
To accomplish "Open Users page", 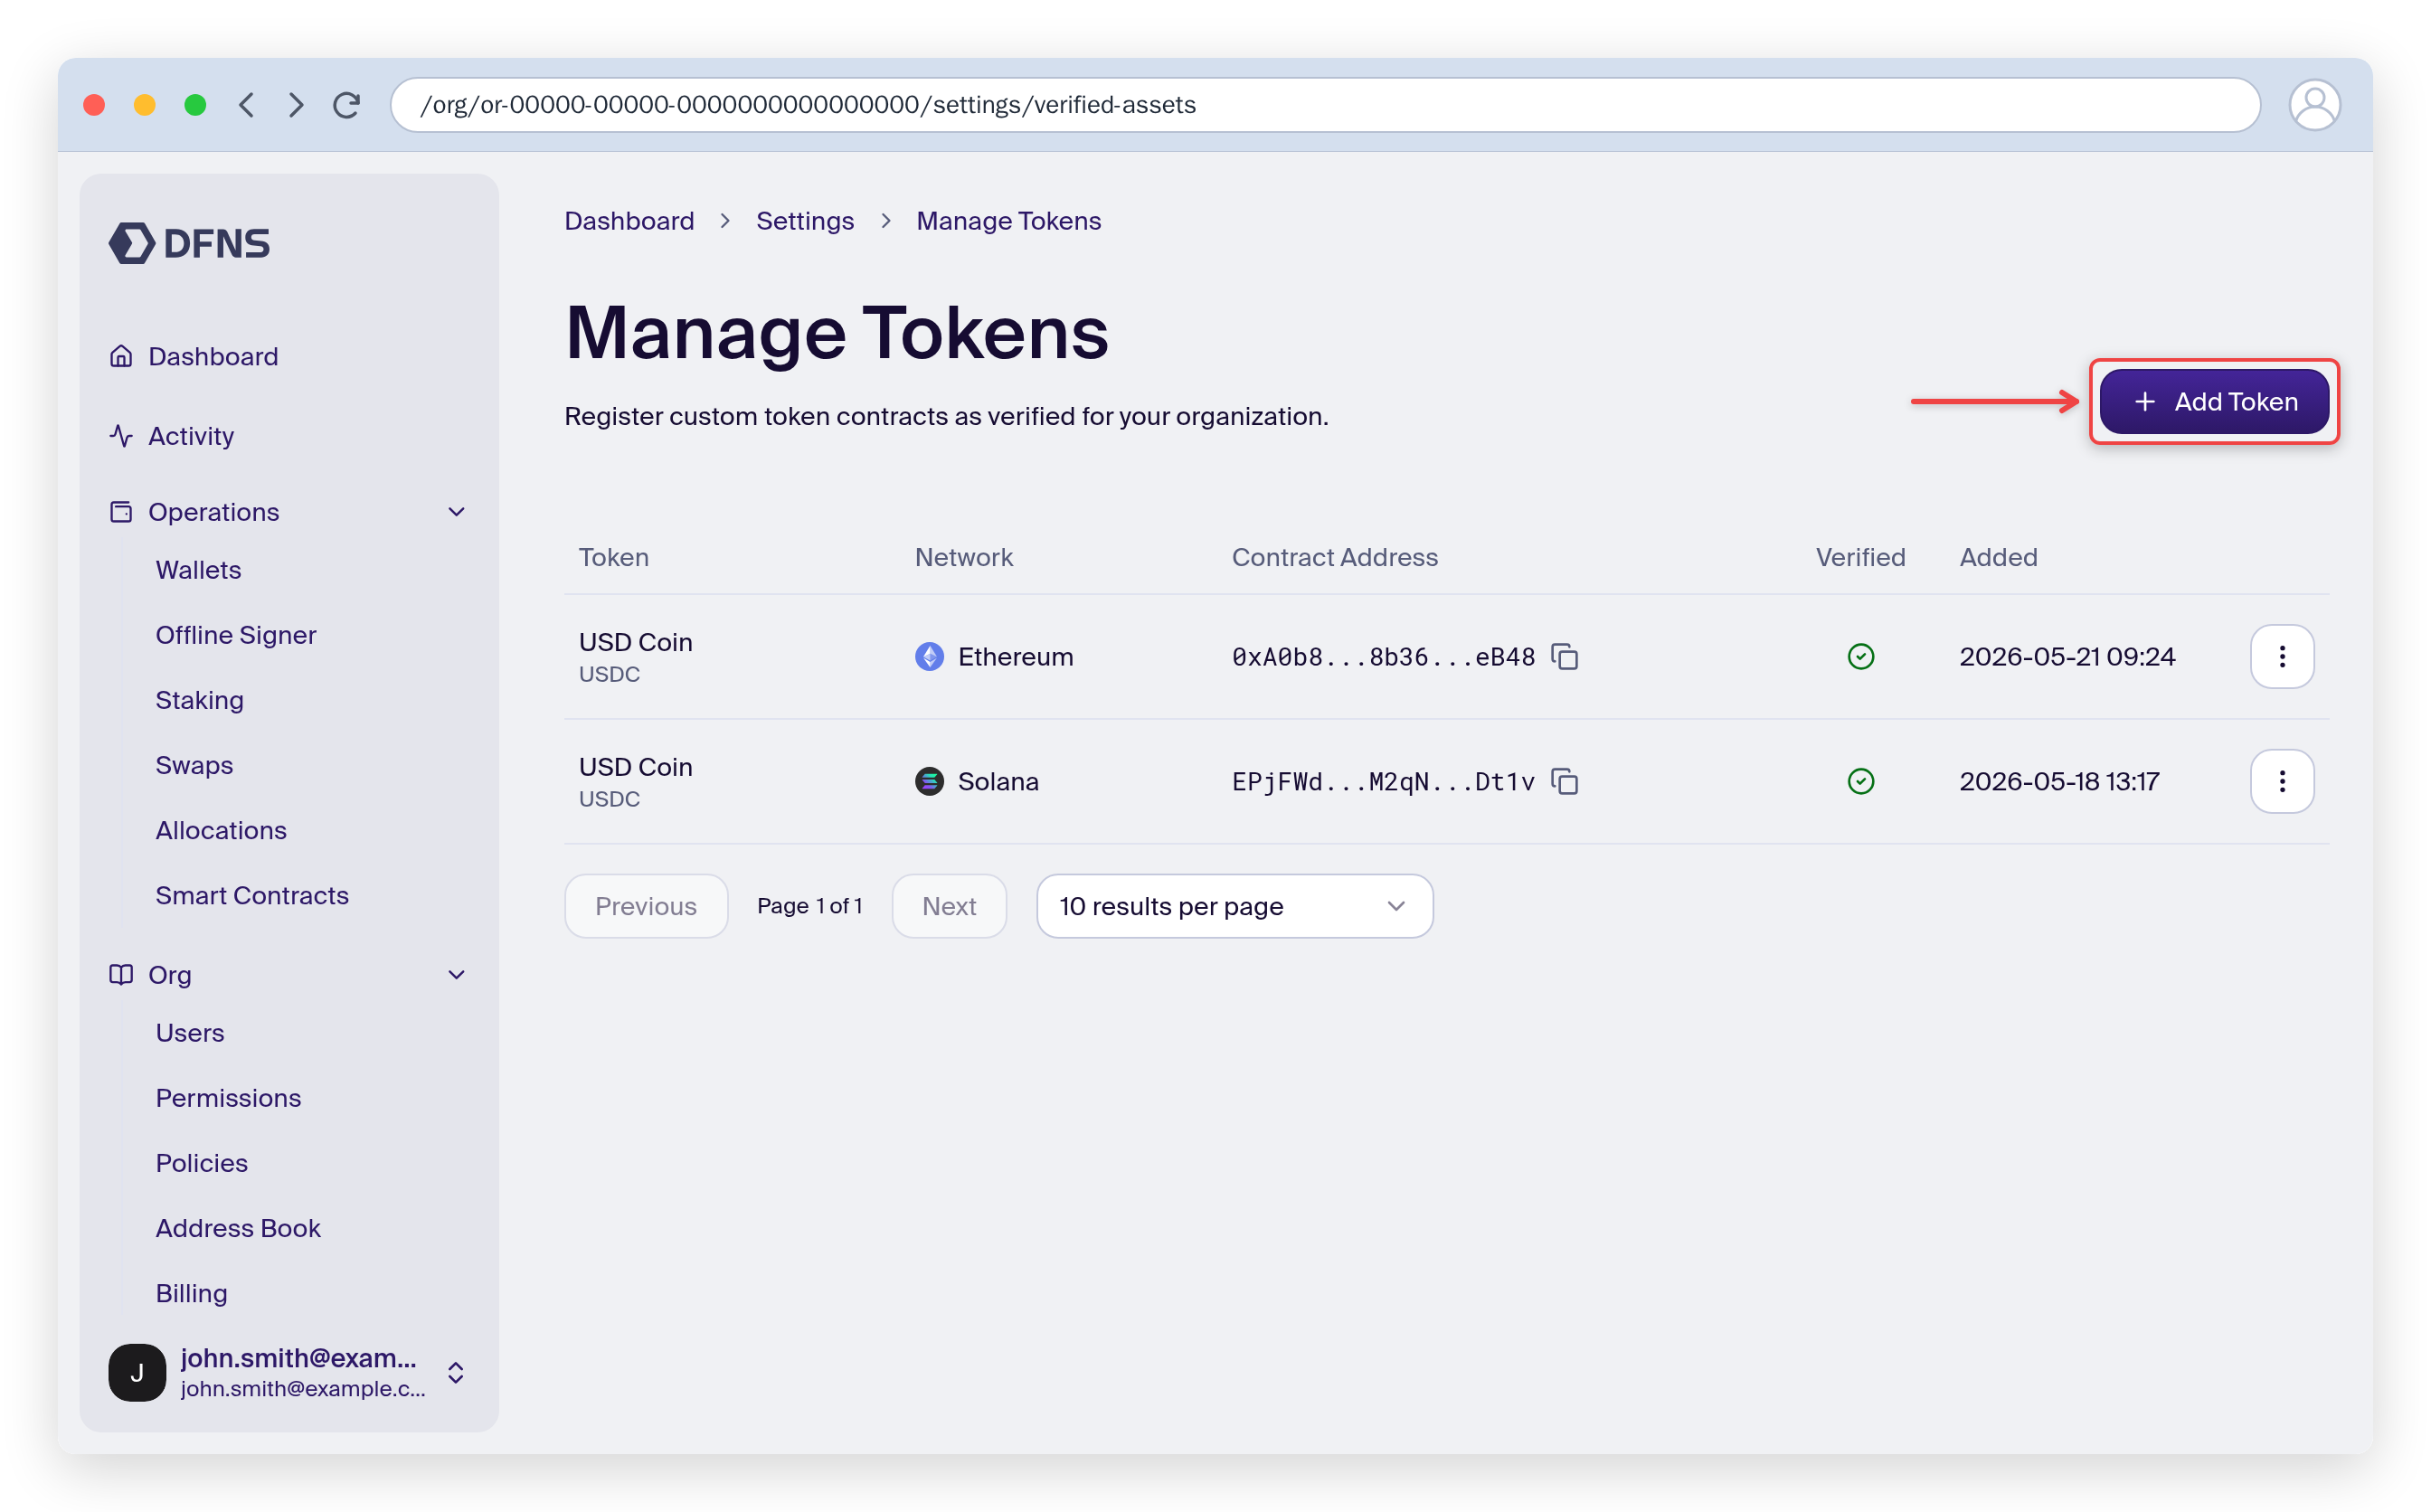I will (190, 1033).
